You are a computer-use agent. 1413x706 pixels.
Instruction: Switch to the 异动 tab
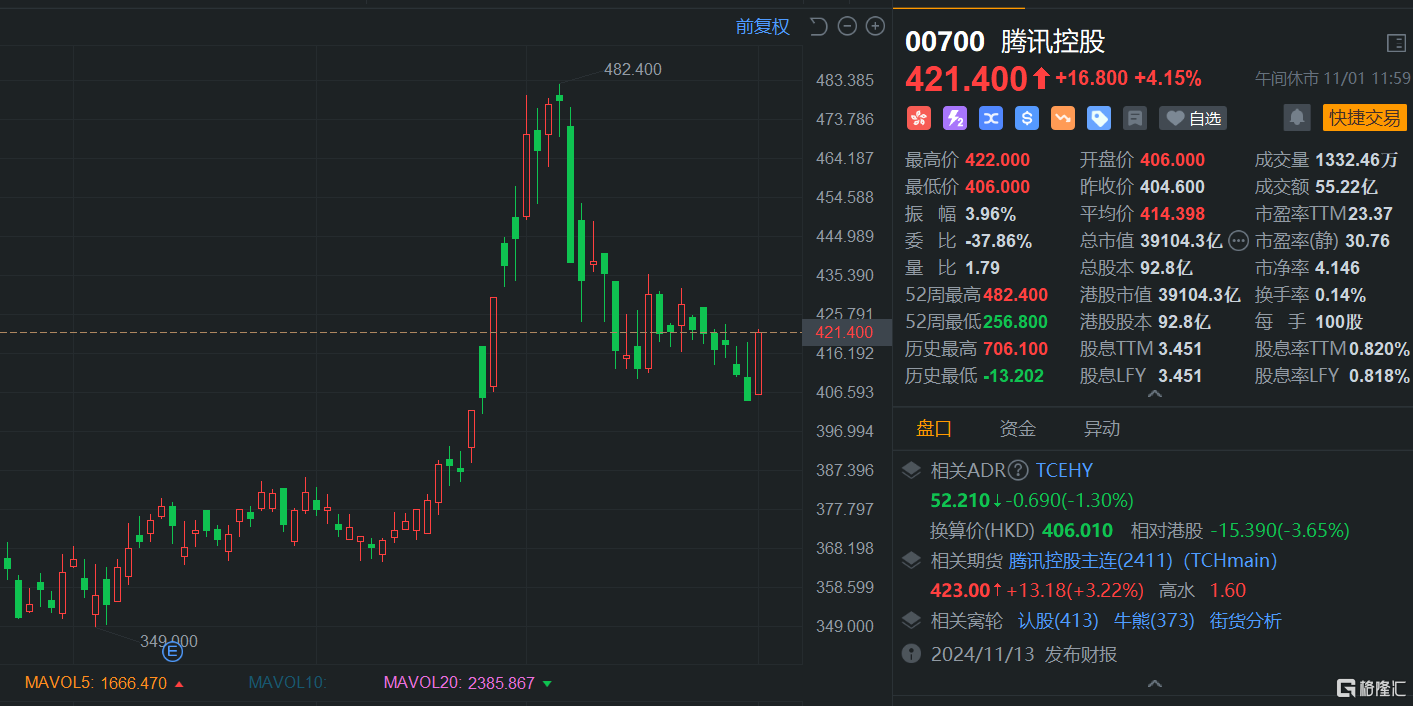pos(1102,429)
